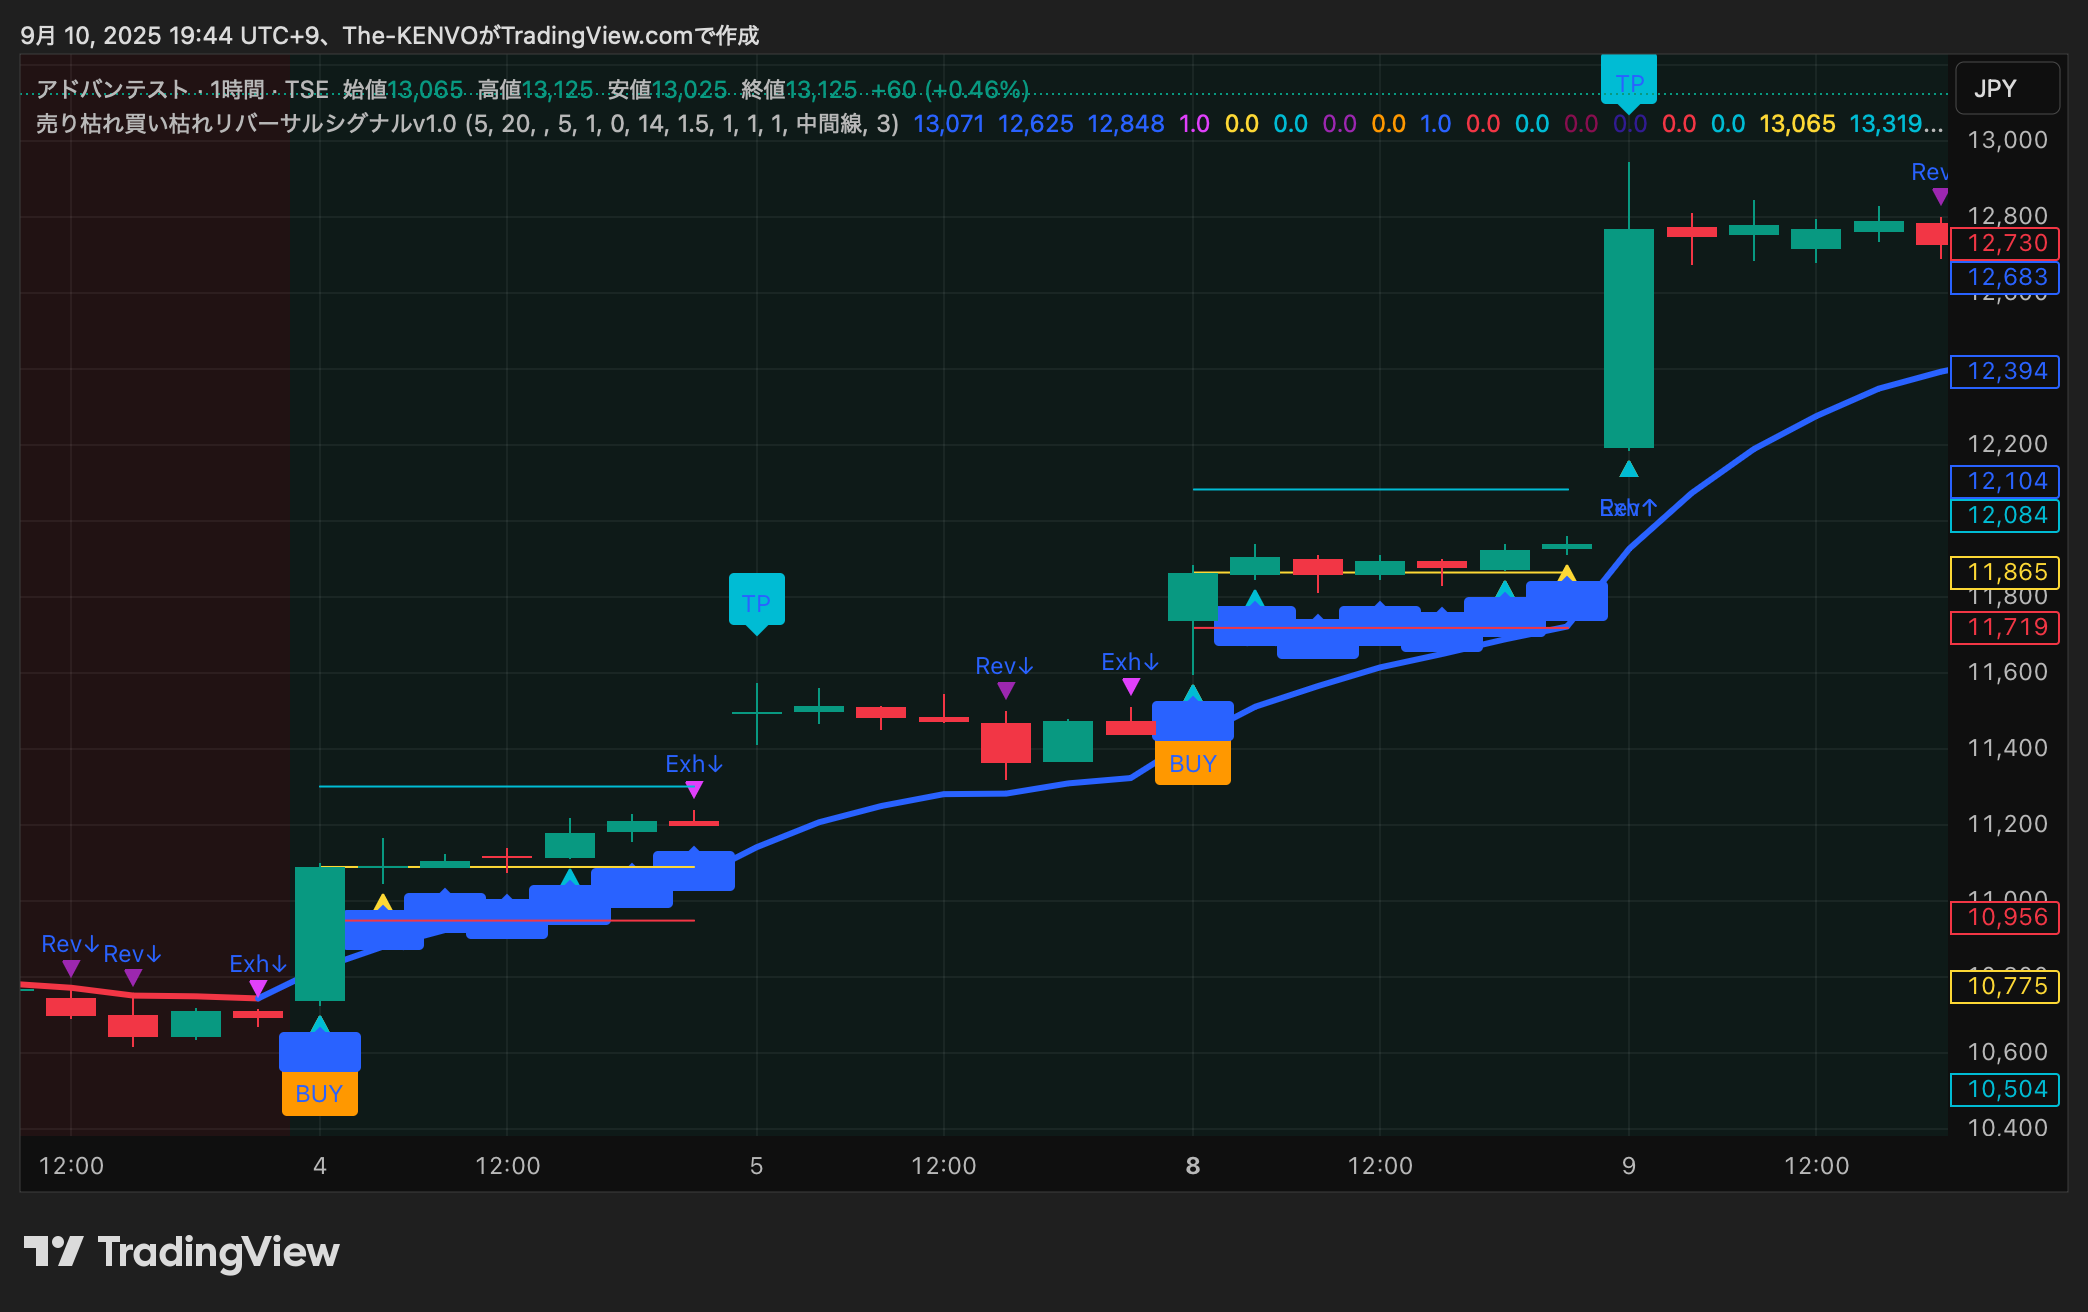
Task: Click the orange BUY label near day 4
Action: (319, 1093)
